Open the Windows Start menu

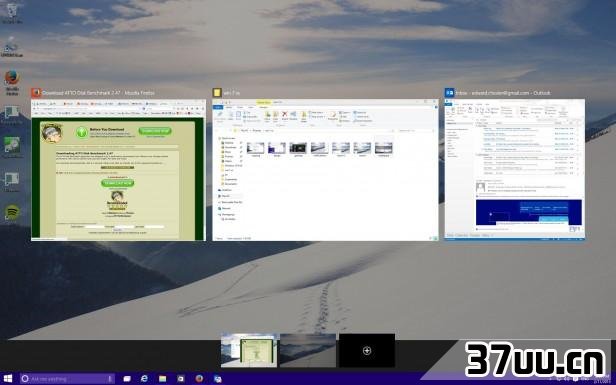8,379
